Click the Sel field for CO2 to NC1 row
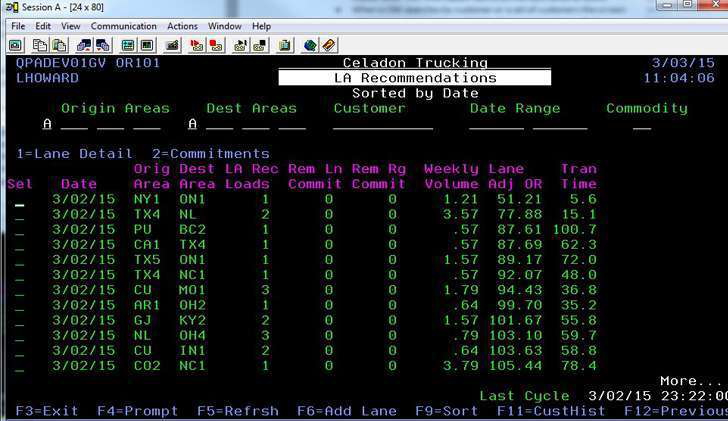Viewport: 728px width, 421px height. [x=20, y=367]
